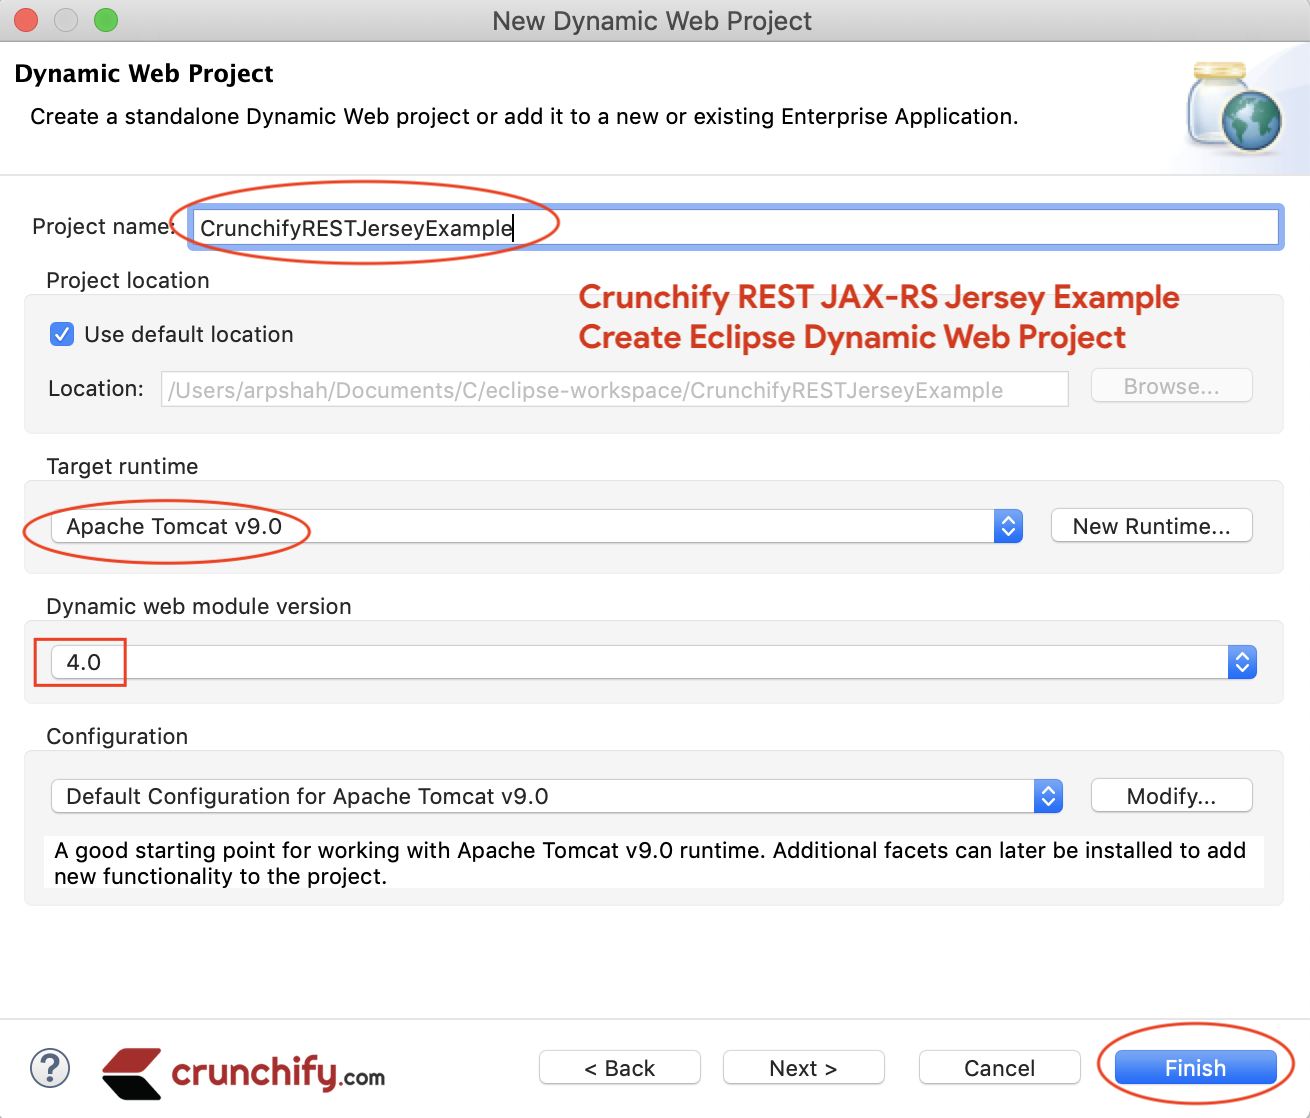Screen dimensions: 1310x1118
Task: Click the 4.0 module version value
Action: coord(84,662)
